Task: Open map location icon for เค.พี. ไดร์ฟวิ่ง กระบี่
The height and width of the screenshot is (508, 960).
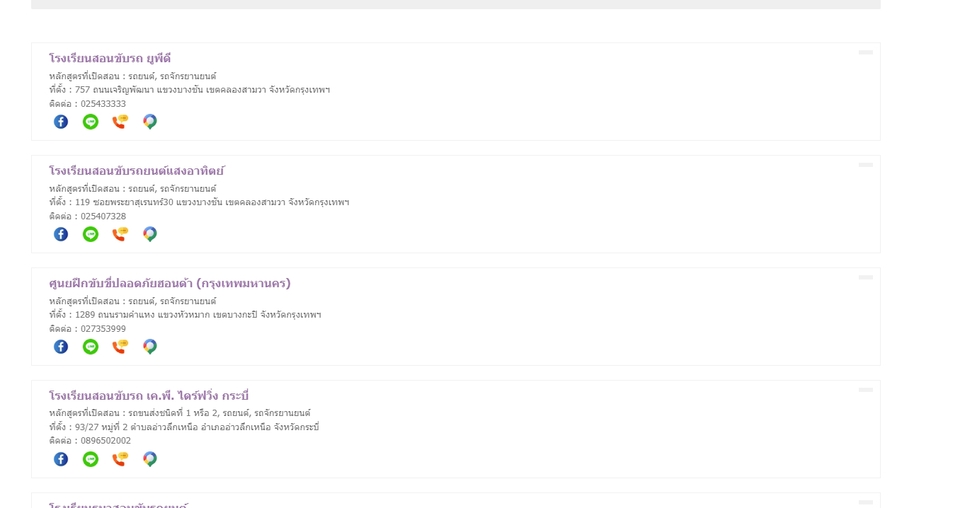Action: click(150, 459)
